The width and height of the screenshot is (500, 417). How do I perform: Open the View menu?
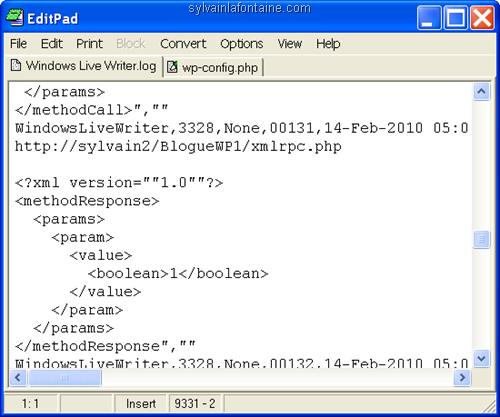point(290,44)
